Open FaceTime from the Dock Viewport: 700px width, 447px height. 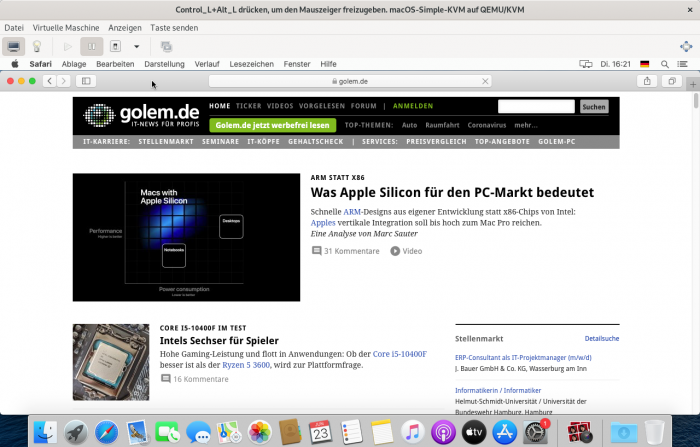[167, 432]
